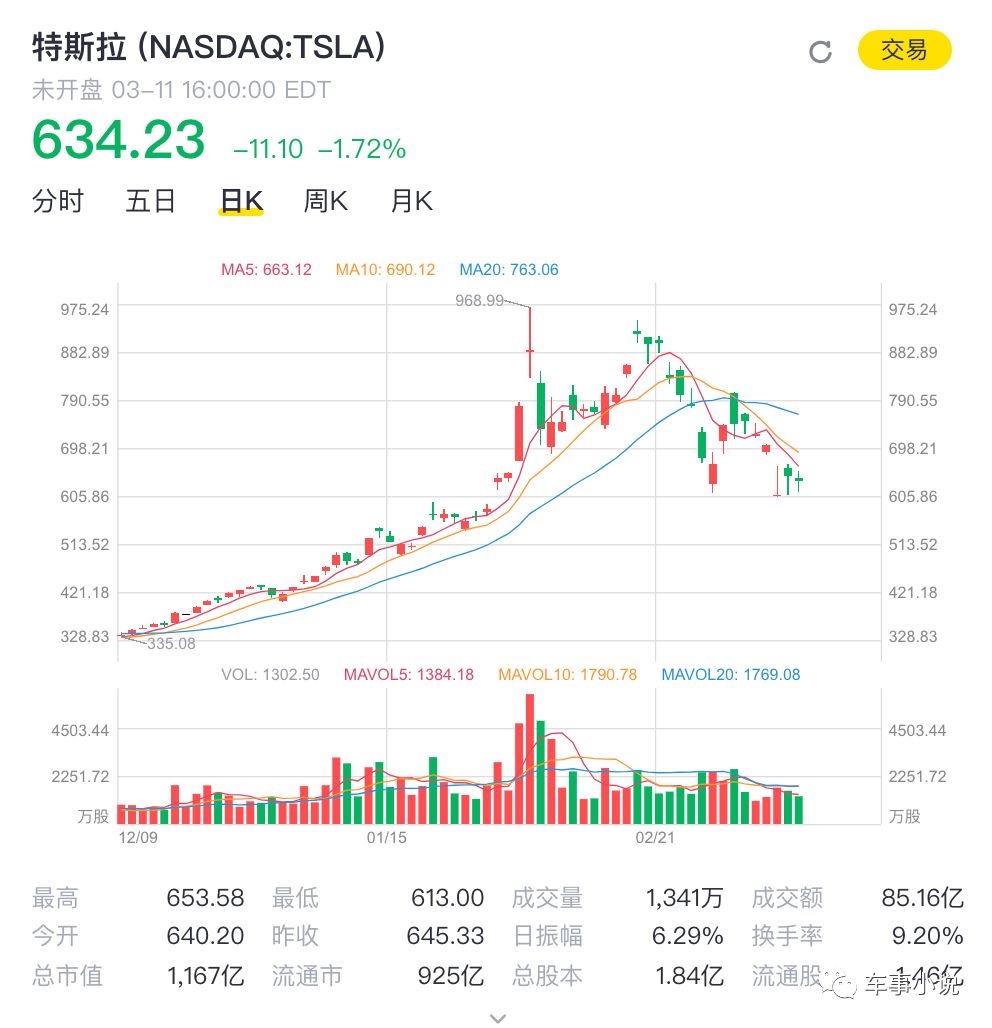Screen dimensions: 992x1028
Task: Open the 月K monthly candlestick tab
Action: pos(412,201)
